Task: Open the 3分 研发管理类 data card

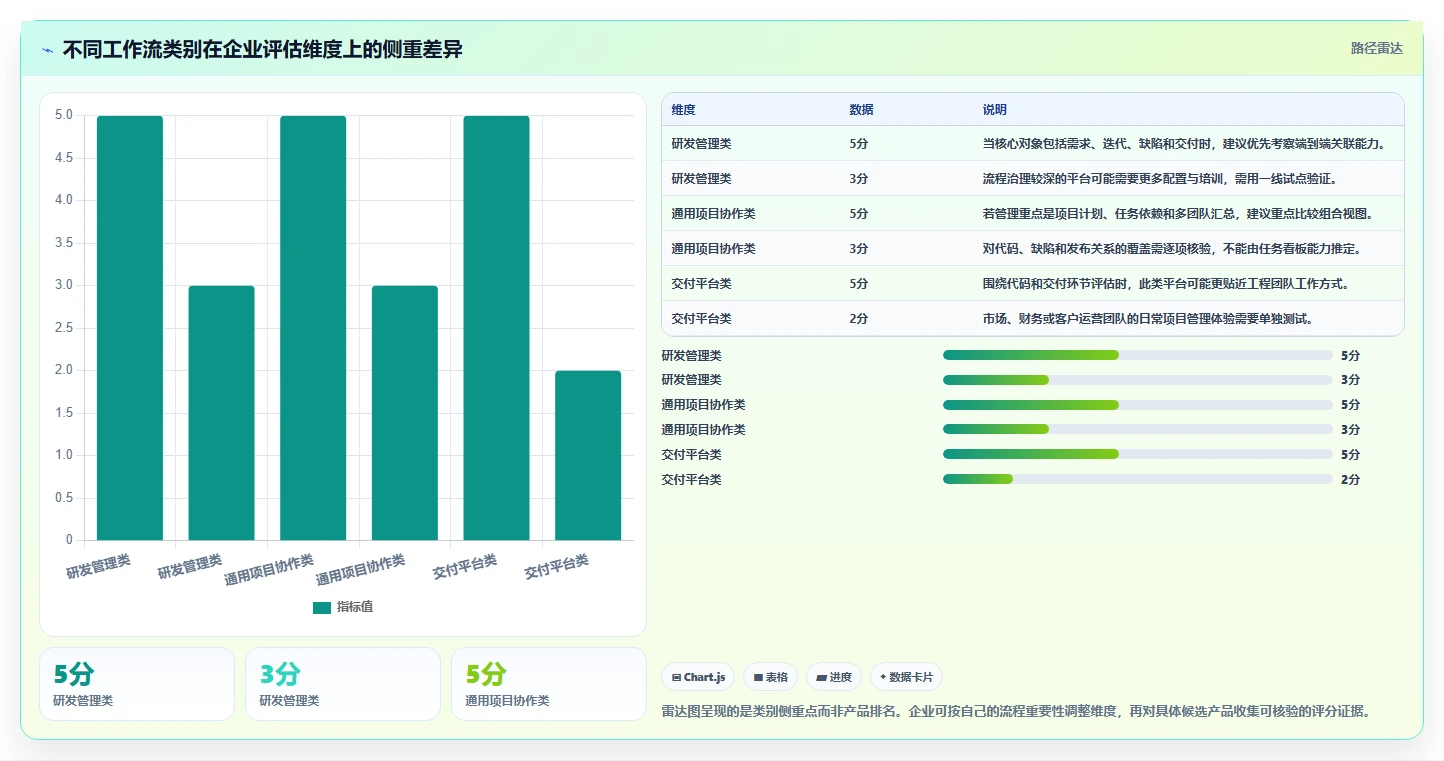Action: coord(343,684)
